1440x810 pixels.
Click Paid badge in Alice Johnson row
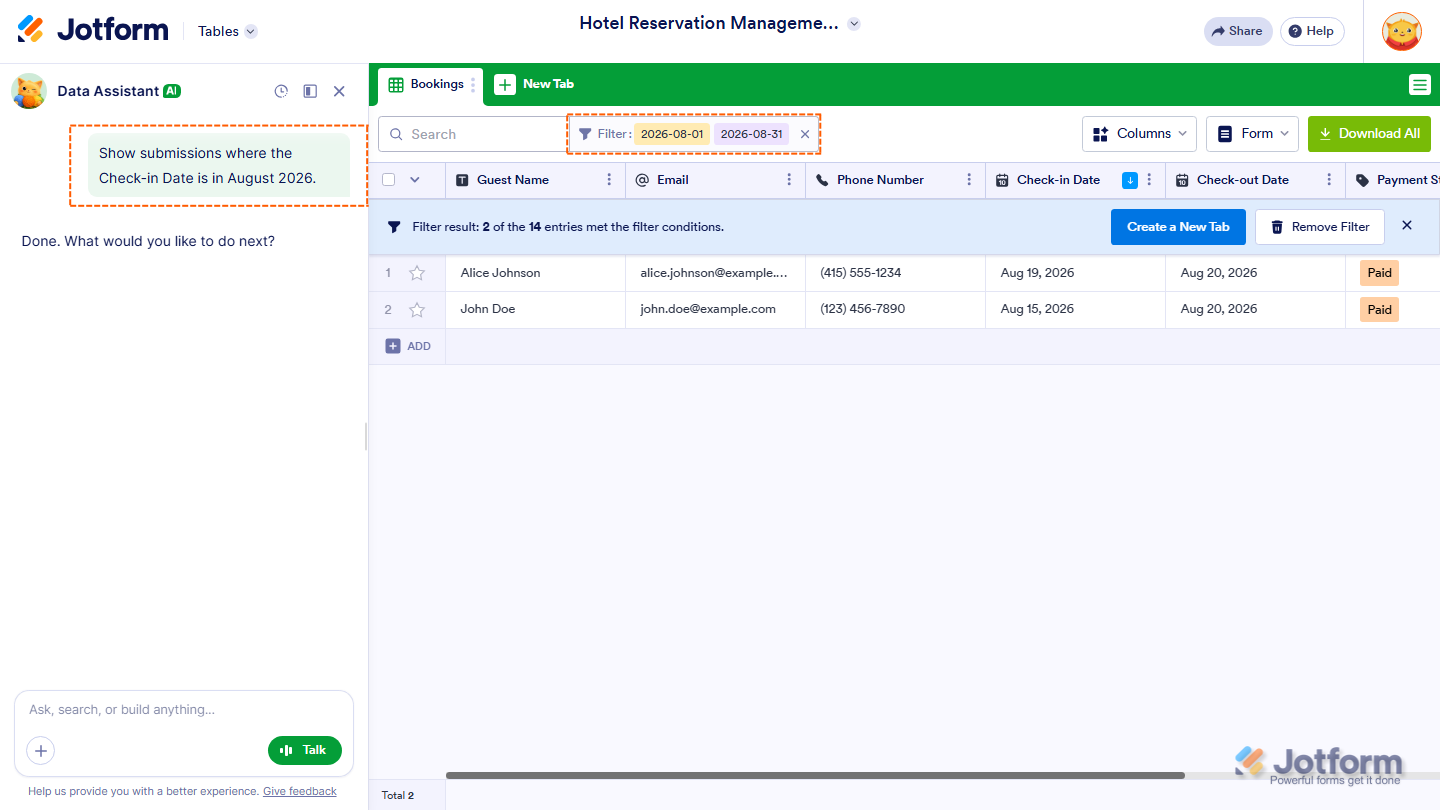coord(1379,273)
